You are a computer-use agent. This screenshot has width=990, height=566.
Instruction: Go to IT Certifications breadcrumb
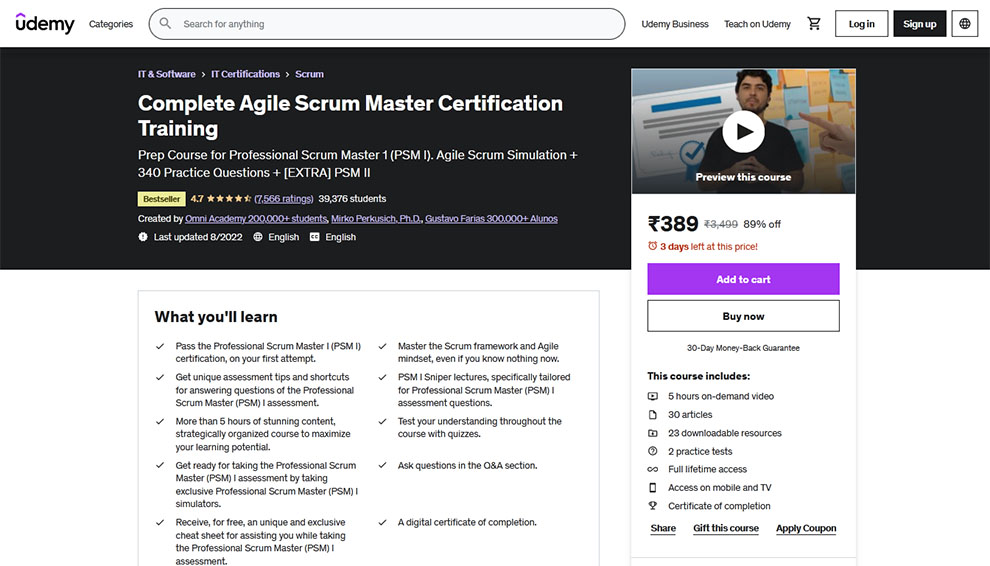(246, 74)
